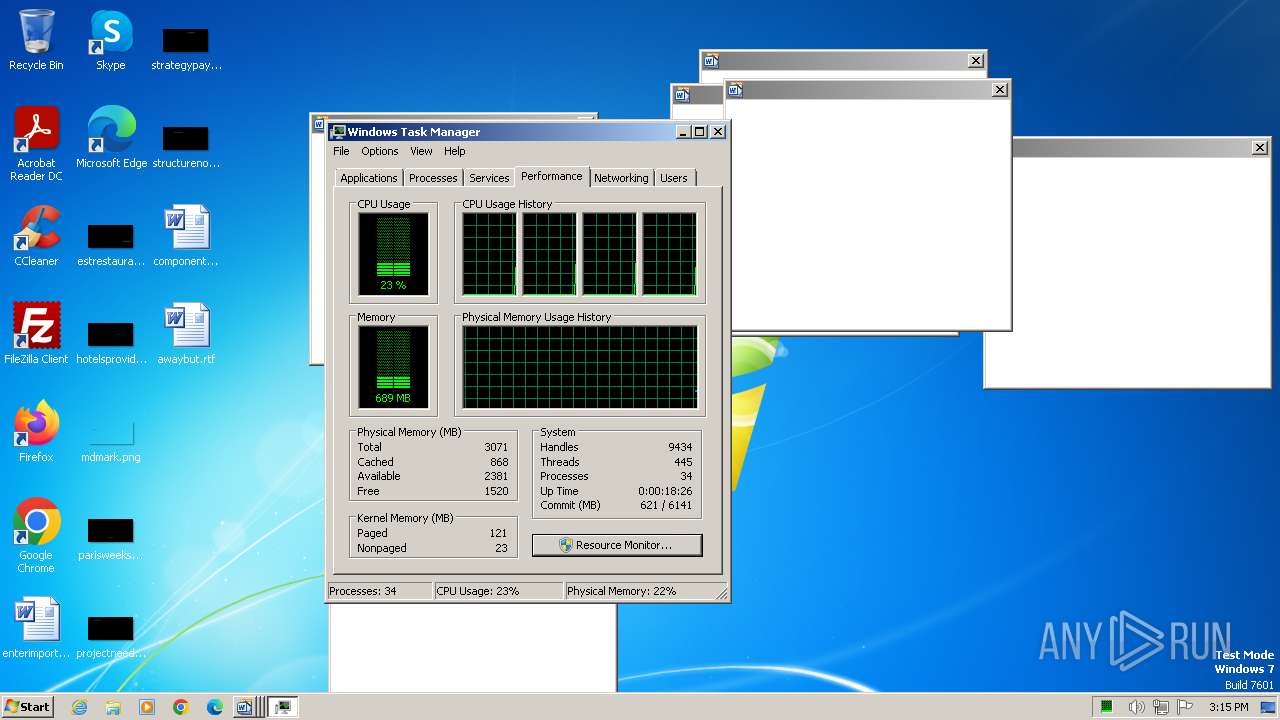This screenshot has height=720, width=1280.
Task: Select the enterimport Word document icon
Action: click(x=36, y=628)
